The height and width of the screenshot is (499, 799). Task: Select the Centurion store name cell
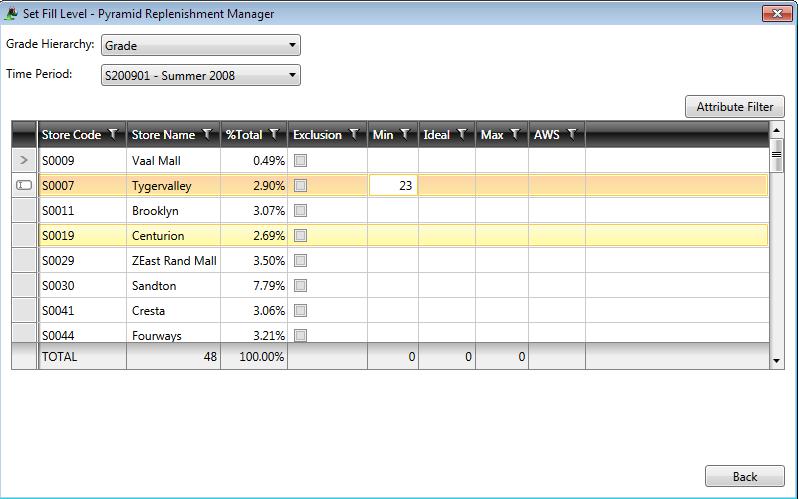tap(173, 235)
